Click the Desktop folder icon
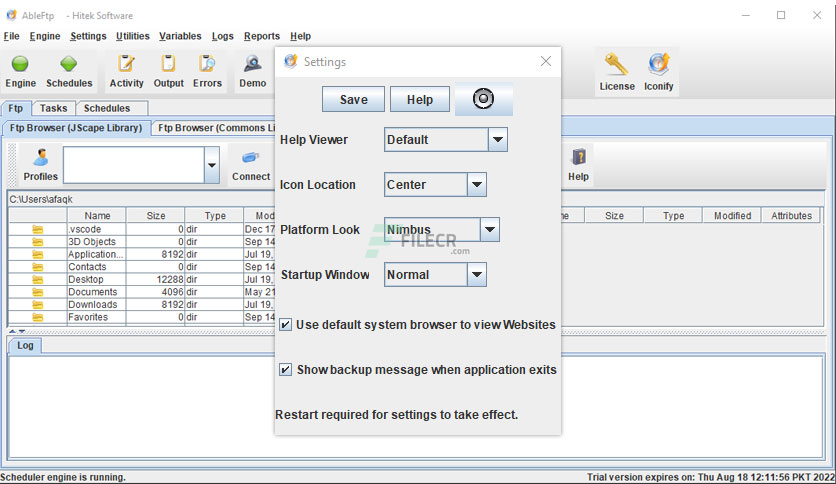Image resolution: width=836 pixels, height=484 pixels. click(x=37, y=279)
